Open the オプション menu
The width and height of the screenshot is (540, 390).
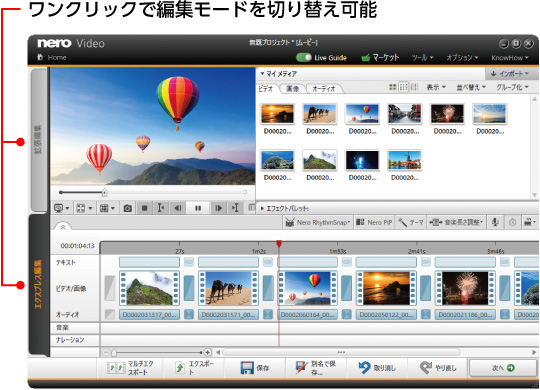pos(462,58)
